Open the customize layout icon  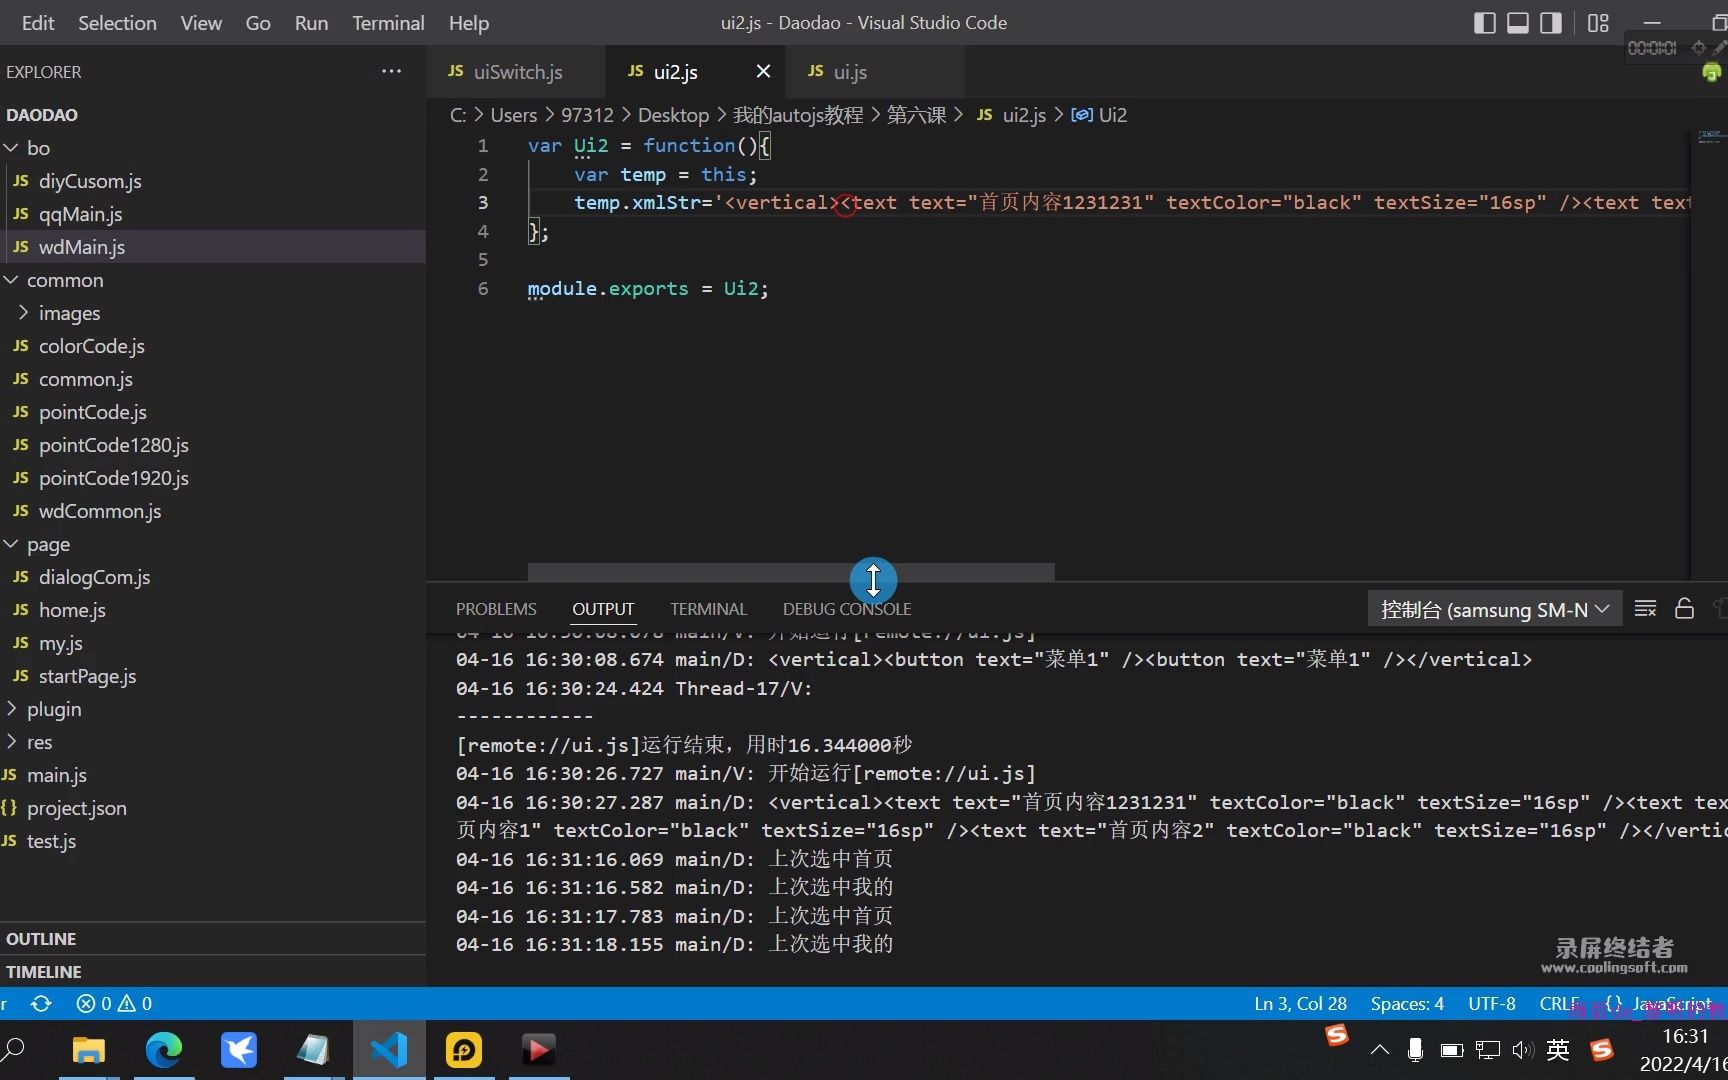click(1598, 23)
